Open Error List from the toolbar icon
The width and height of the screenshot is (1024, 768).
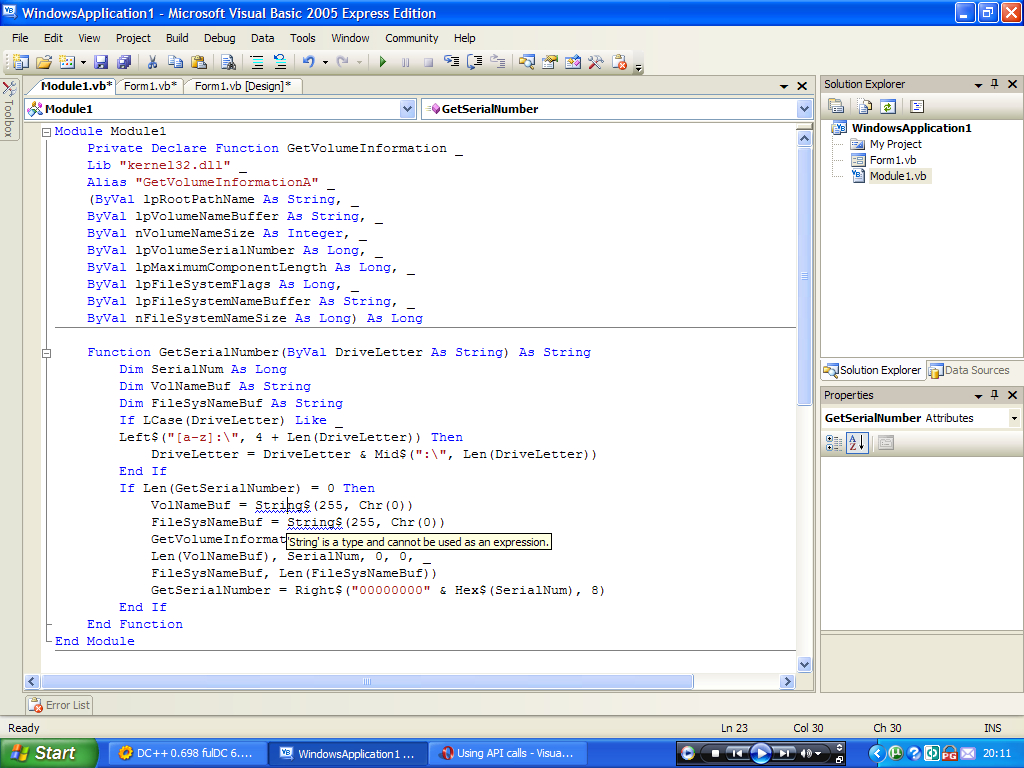(x=619, y=62)
